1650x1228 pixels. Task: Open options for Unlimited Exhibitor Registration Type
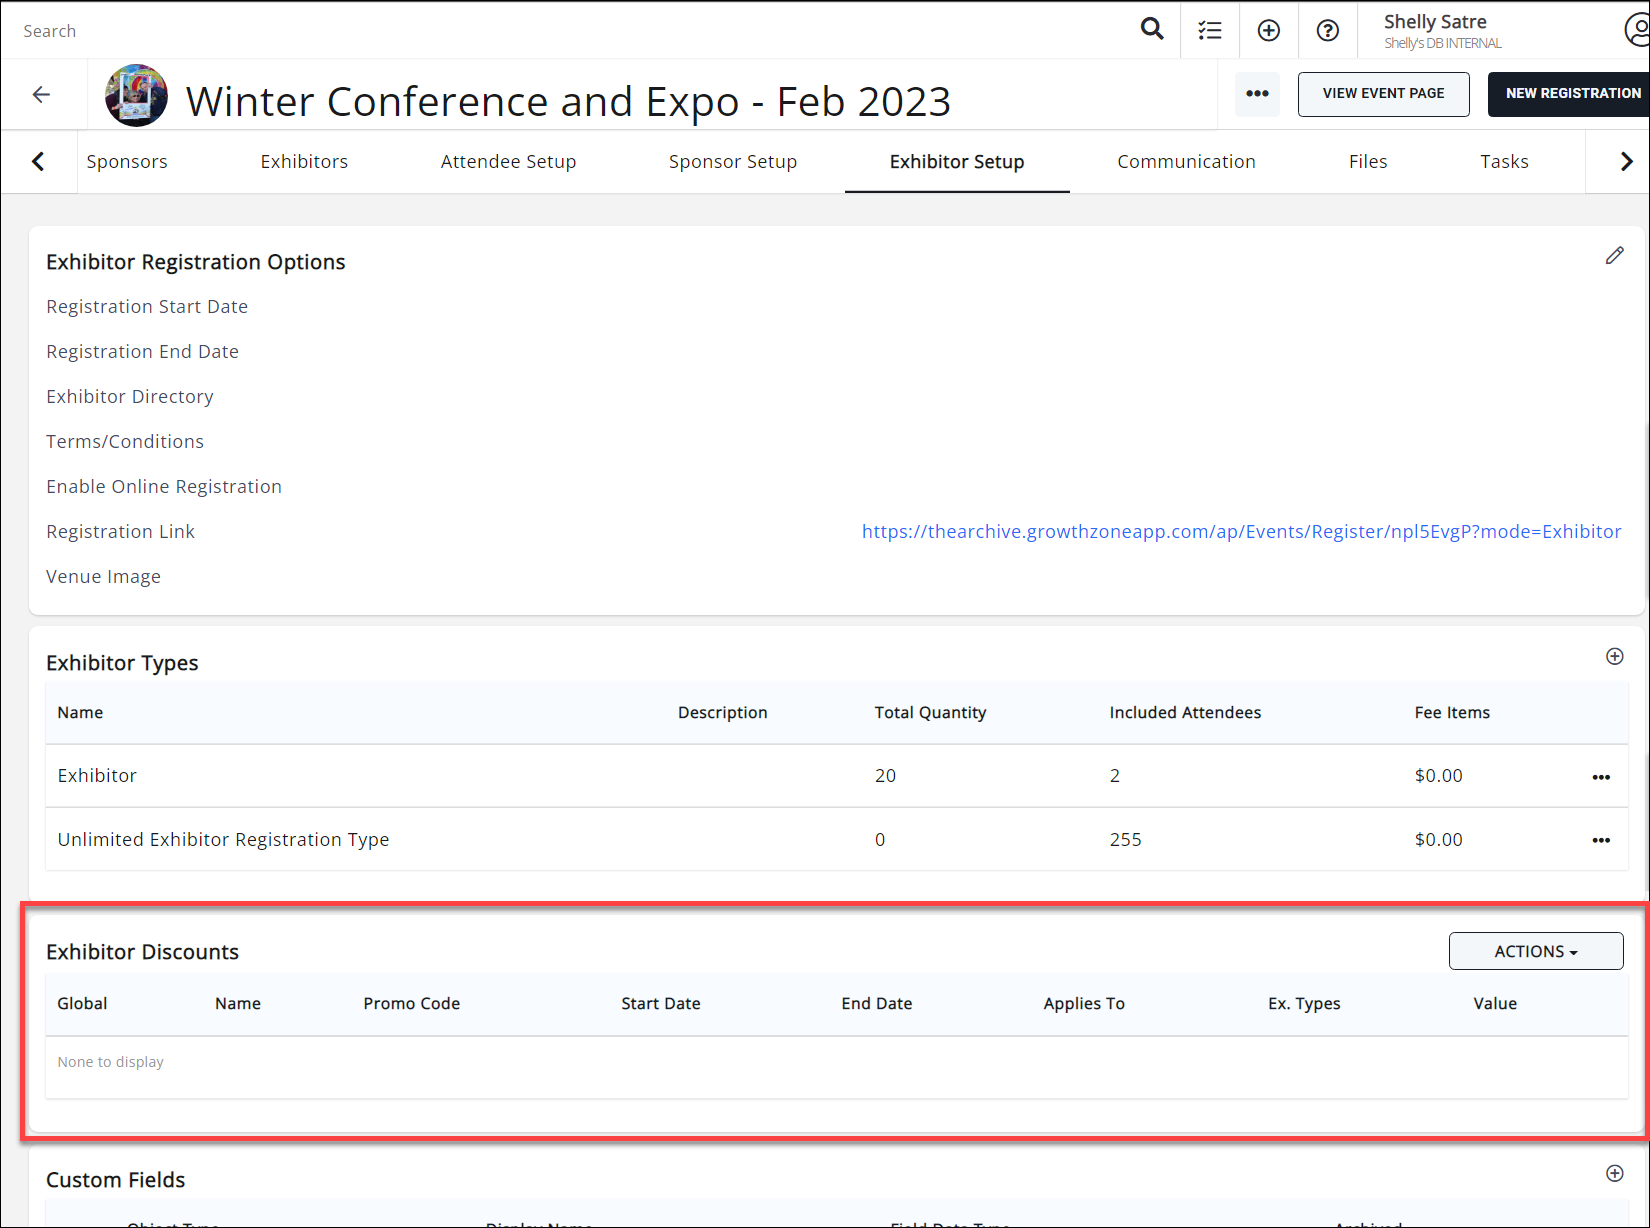[1601, 841]
